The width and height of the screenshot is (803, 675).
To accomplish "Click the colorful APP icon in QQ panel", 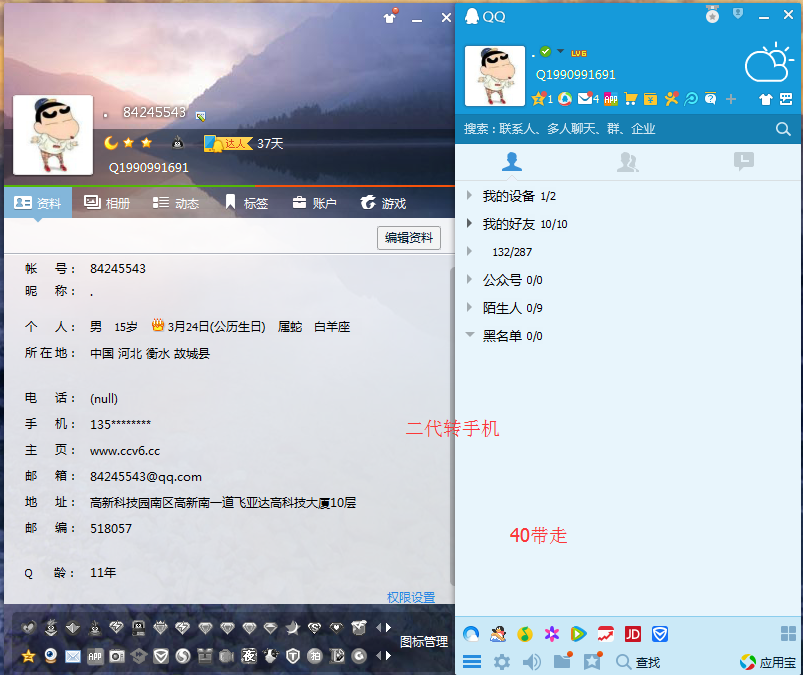I will [x=610, y=99].
